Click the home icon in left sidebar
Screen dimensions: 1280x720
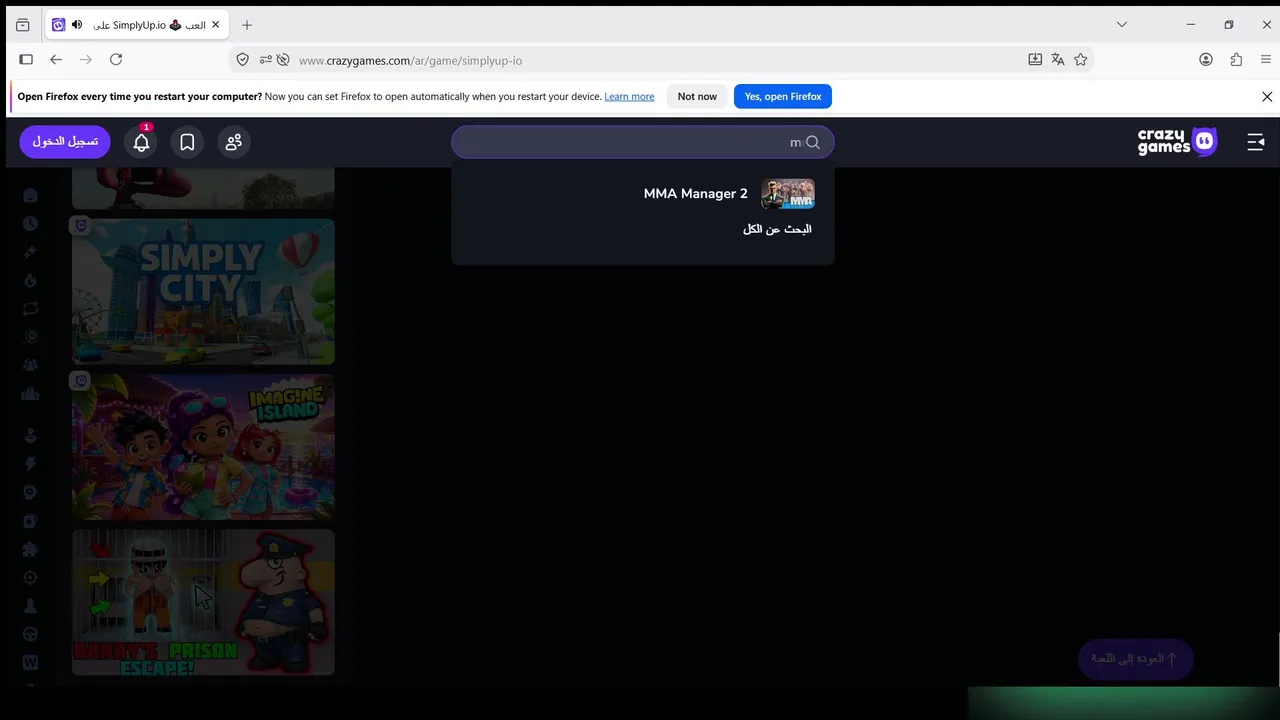[30, 195]
